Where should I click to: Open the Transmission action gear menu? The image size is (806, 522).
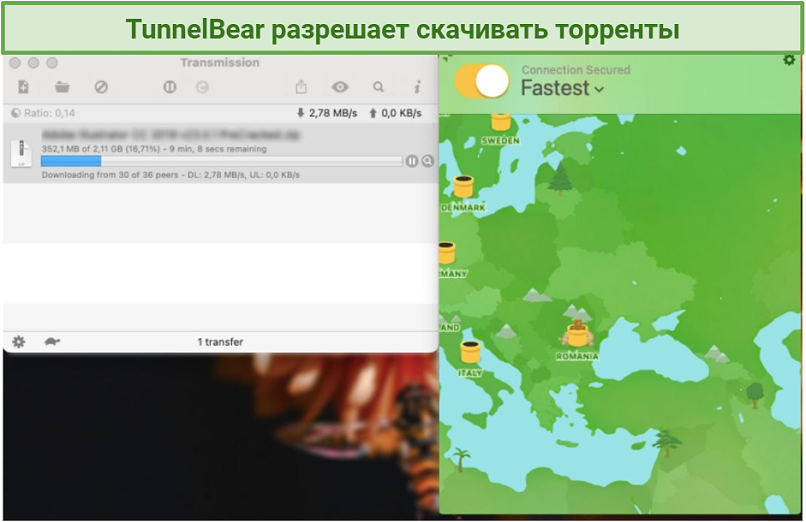coord(19,342)
